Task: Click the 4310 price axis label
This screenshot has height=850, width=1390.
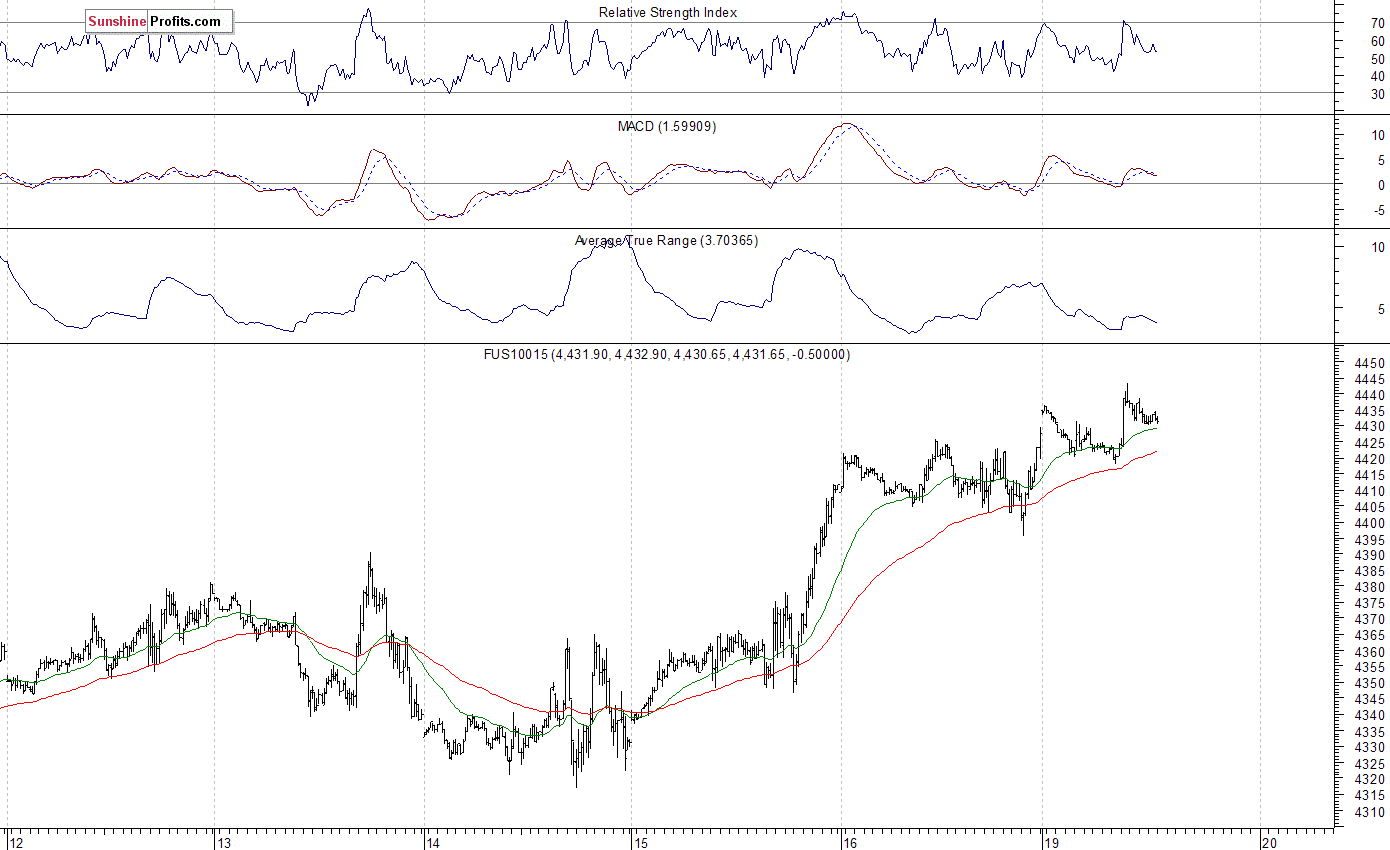Action: pos(1370,811)
